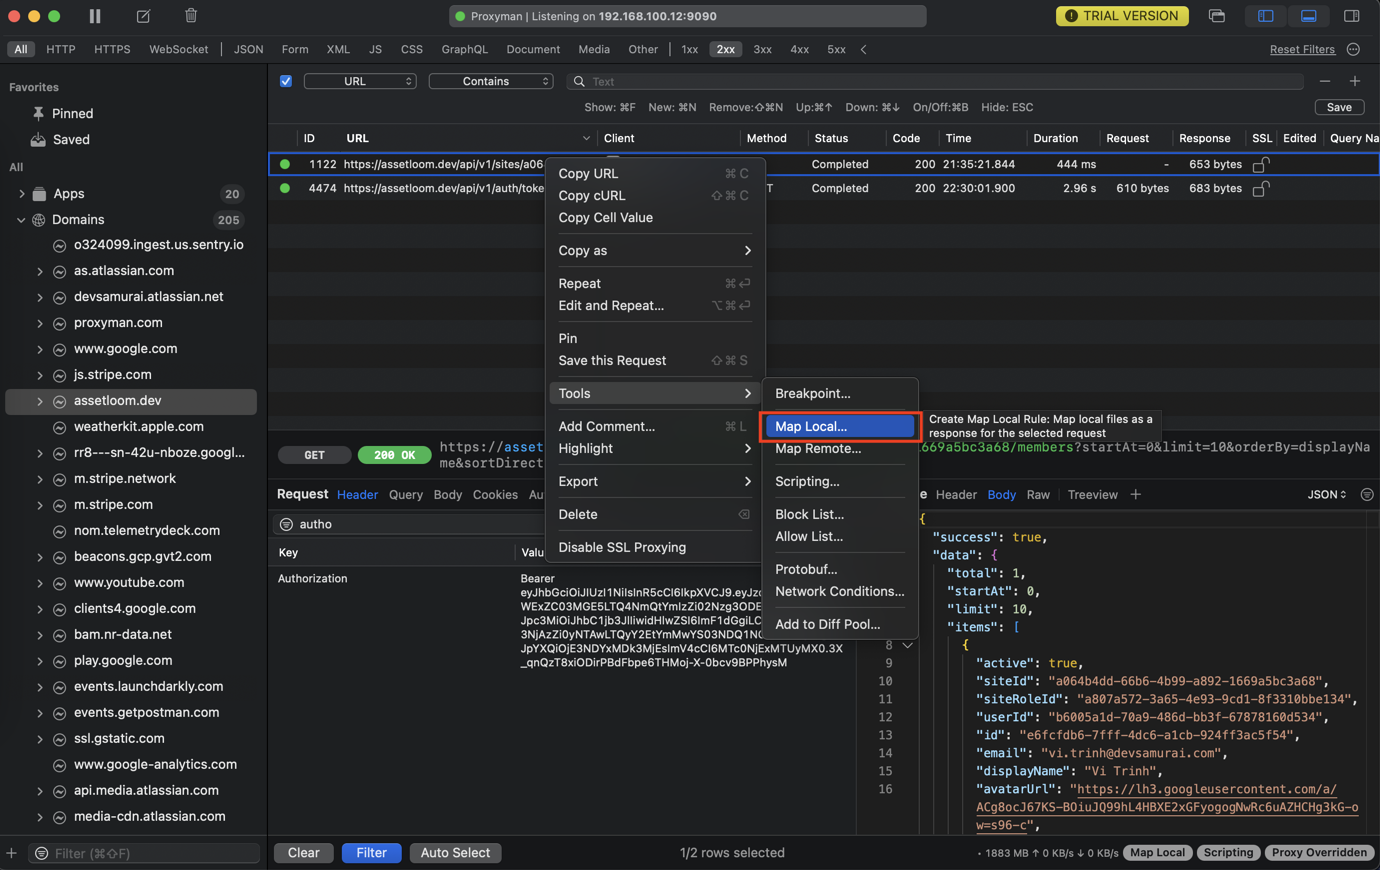Screen dimensions: 1380x870
Task: Click the Auto Select button
Action: (455, 853)
